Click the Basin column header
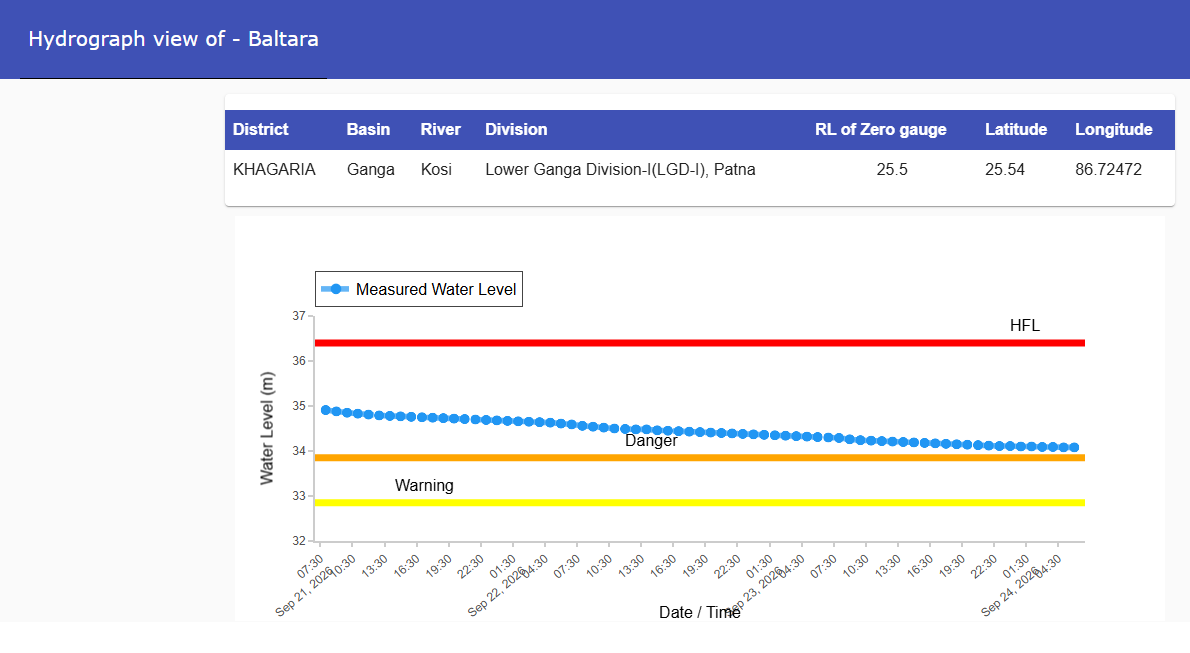1190x653 pixels. [368, 130]
